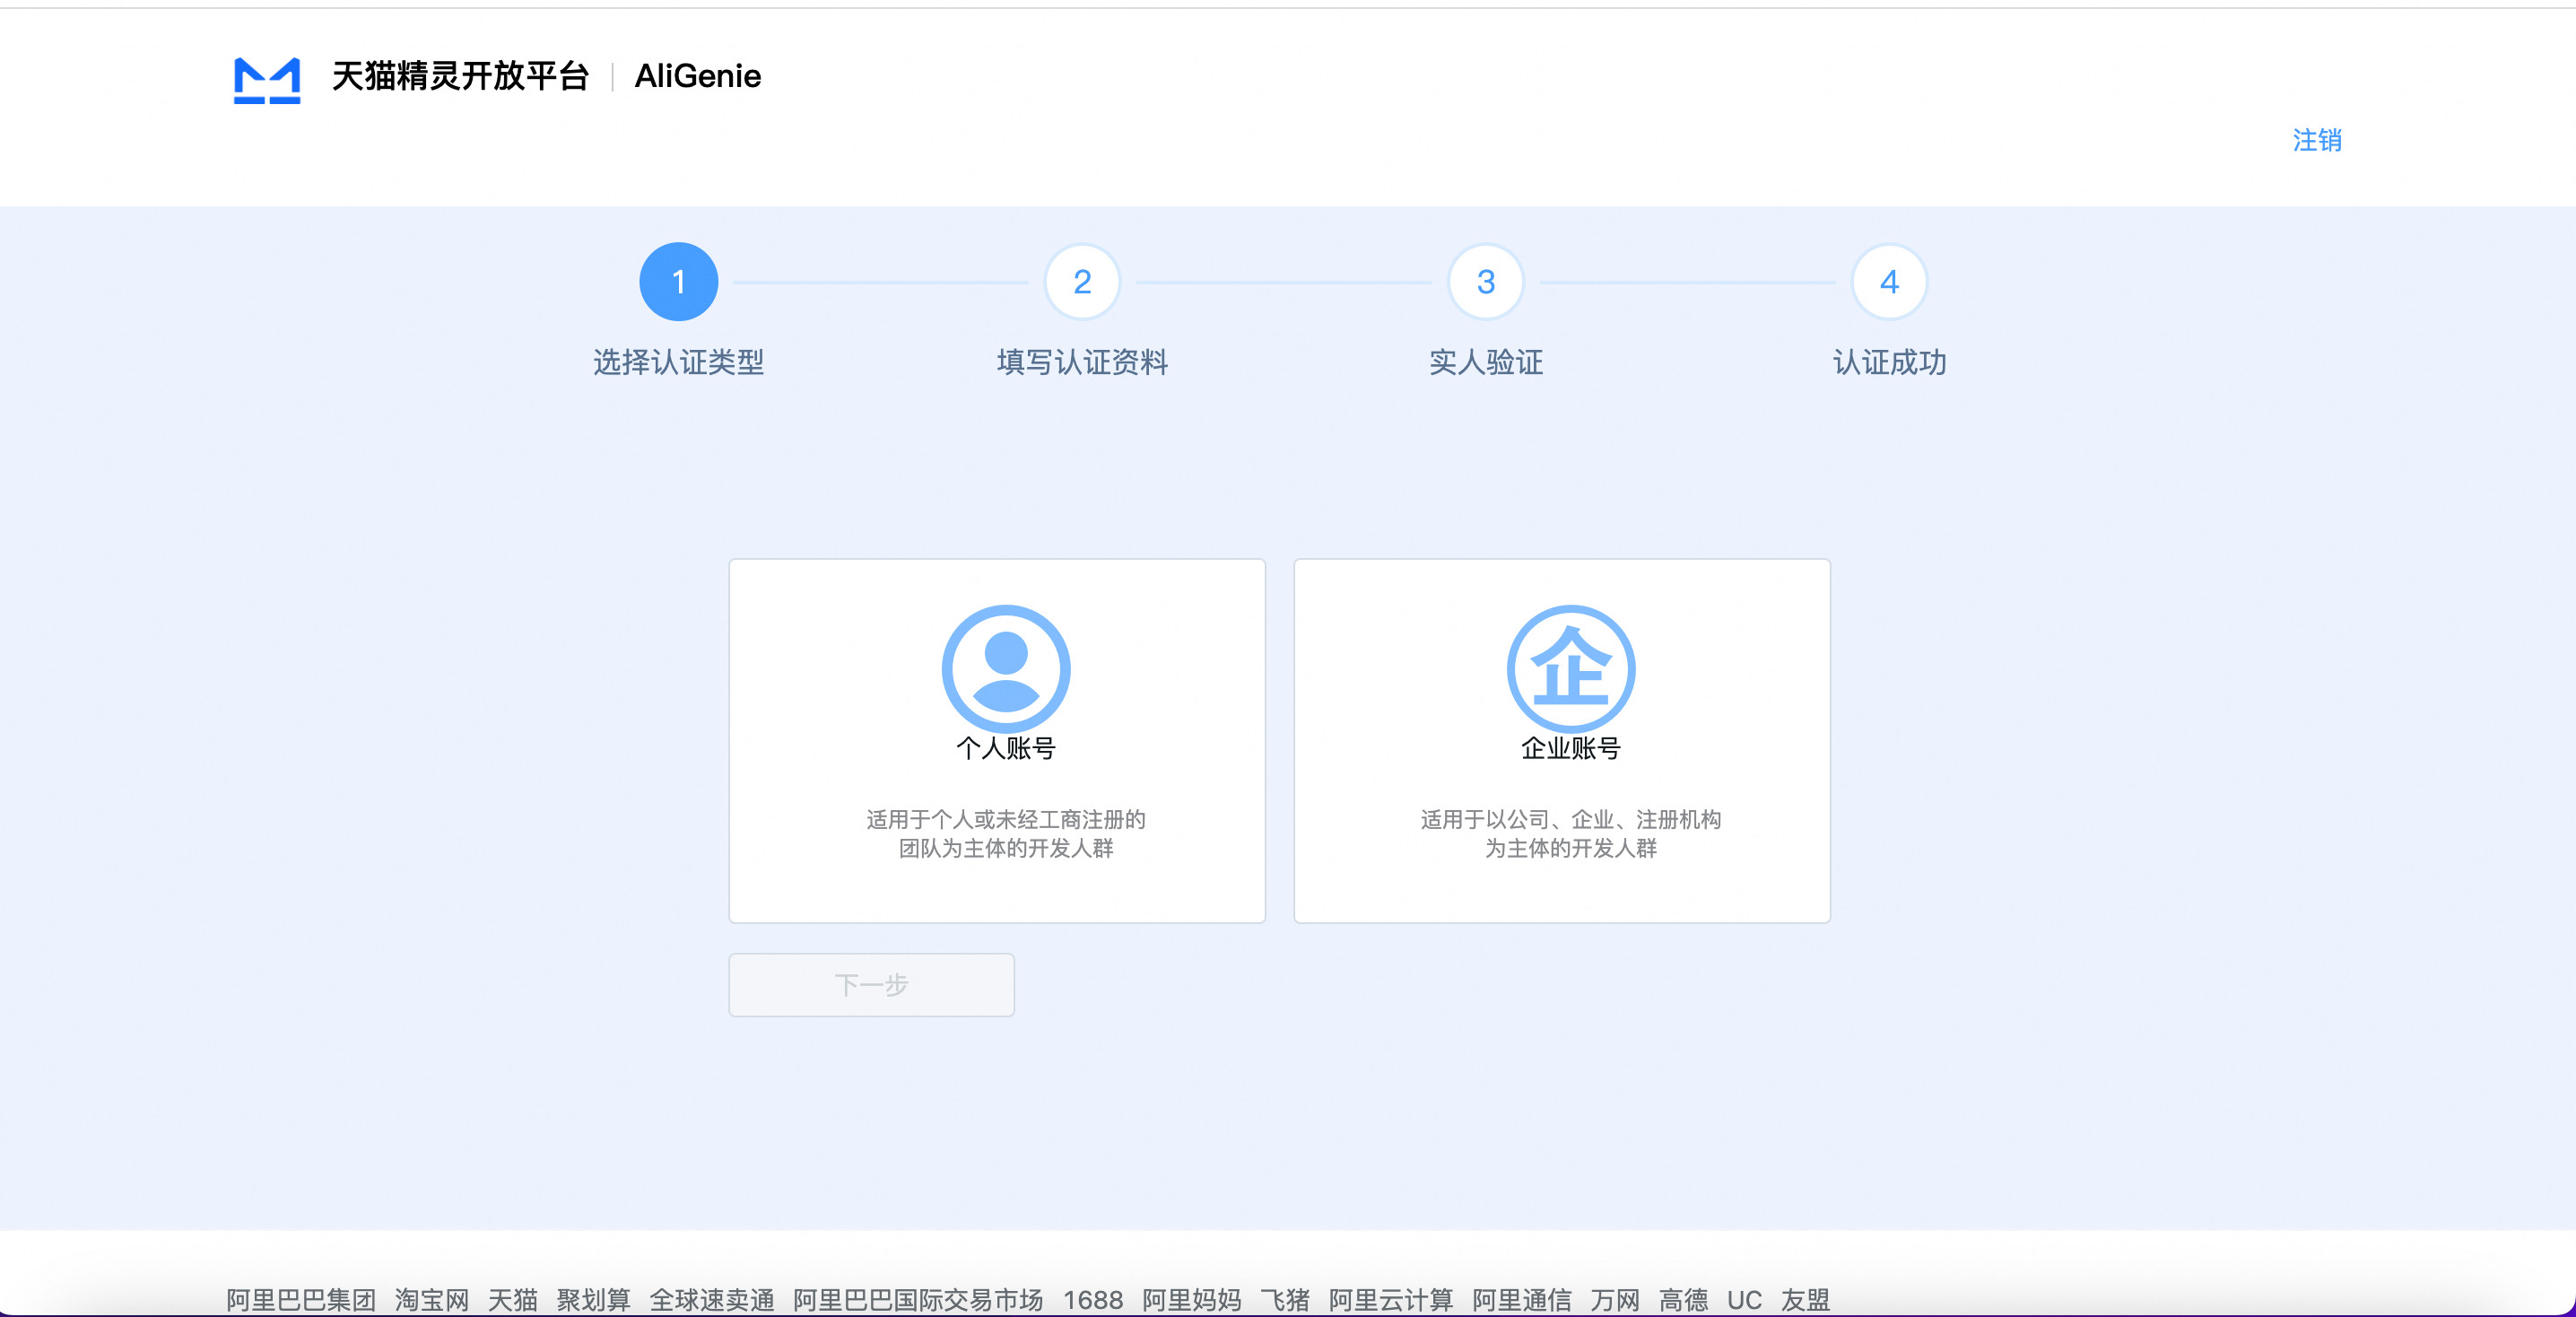Click the 下一步 next button
2576x1317 pixels.
[x=872, y=985]
